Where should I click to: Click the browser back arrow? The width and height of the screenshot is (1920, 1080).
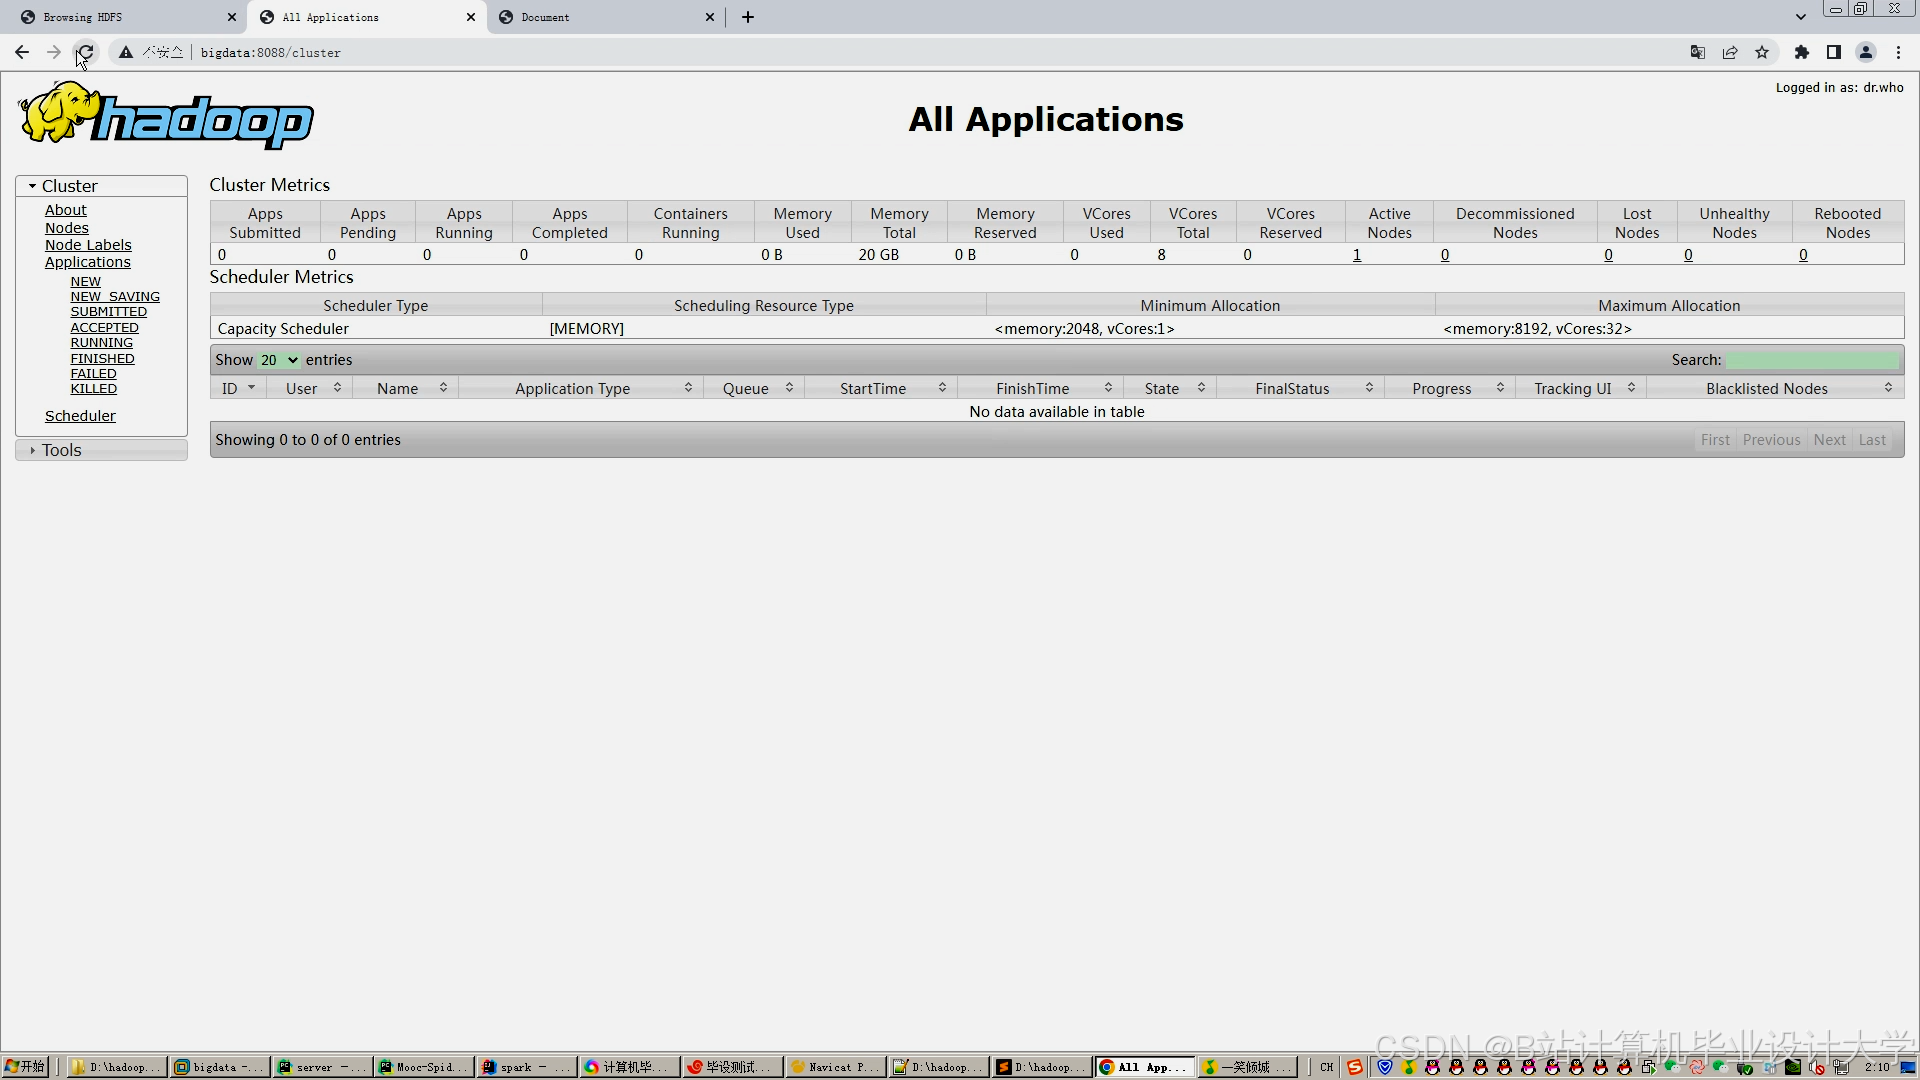click(22, 52)
